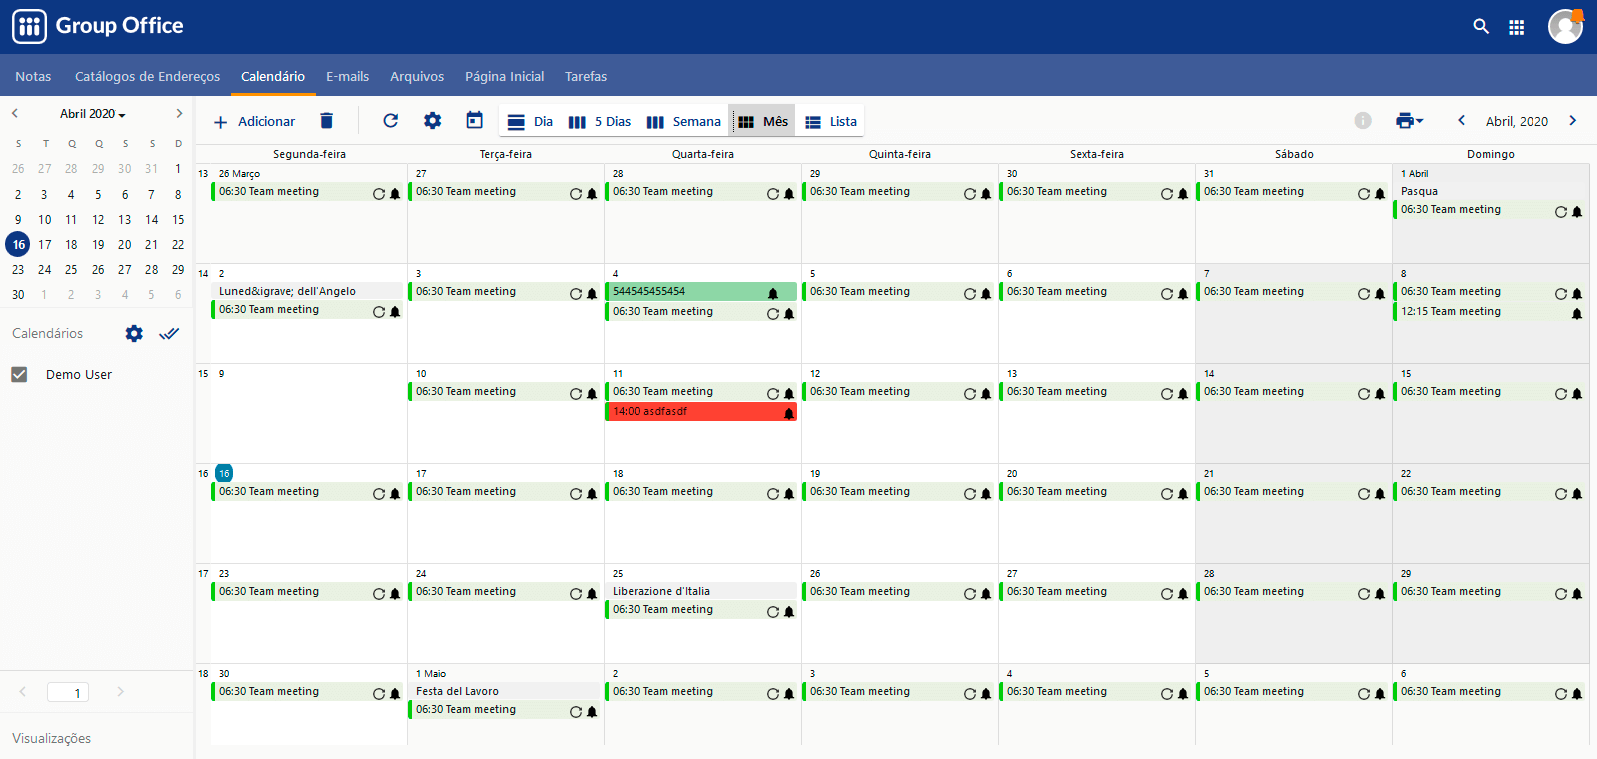Previous month arrow in mini calendar
Screen dimensions: 1597x759
pos(15,114)
